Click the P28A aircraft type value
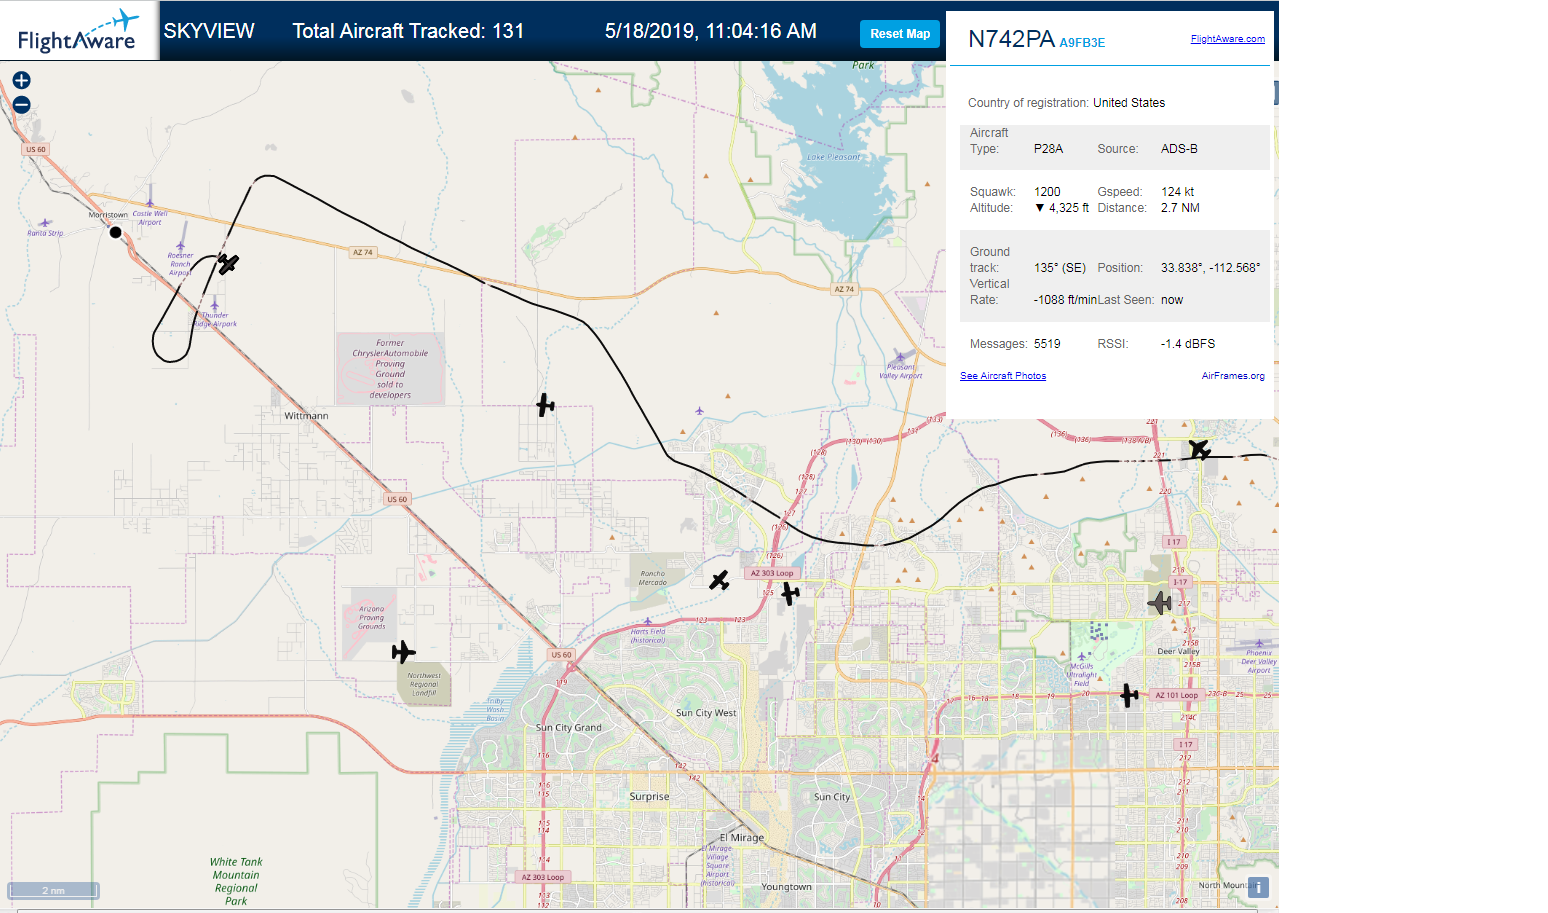 tap(1048, 149)
